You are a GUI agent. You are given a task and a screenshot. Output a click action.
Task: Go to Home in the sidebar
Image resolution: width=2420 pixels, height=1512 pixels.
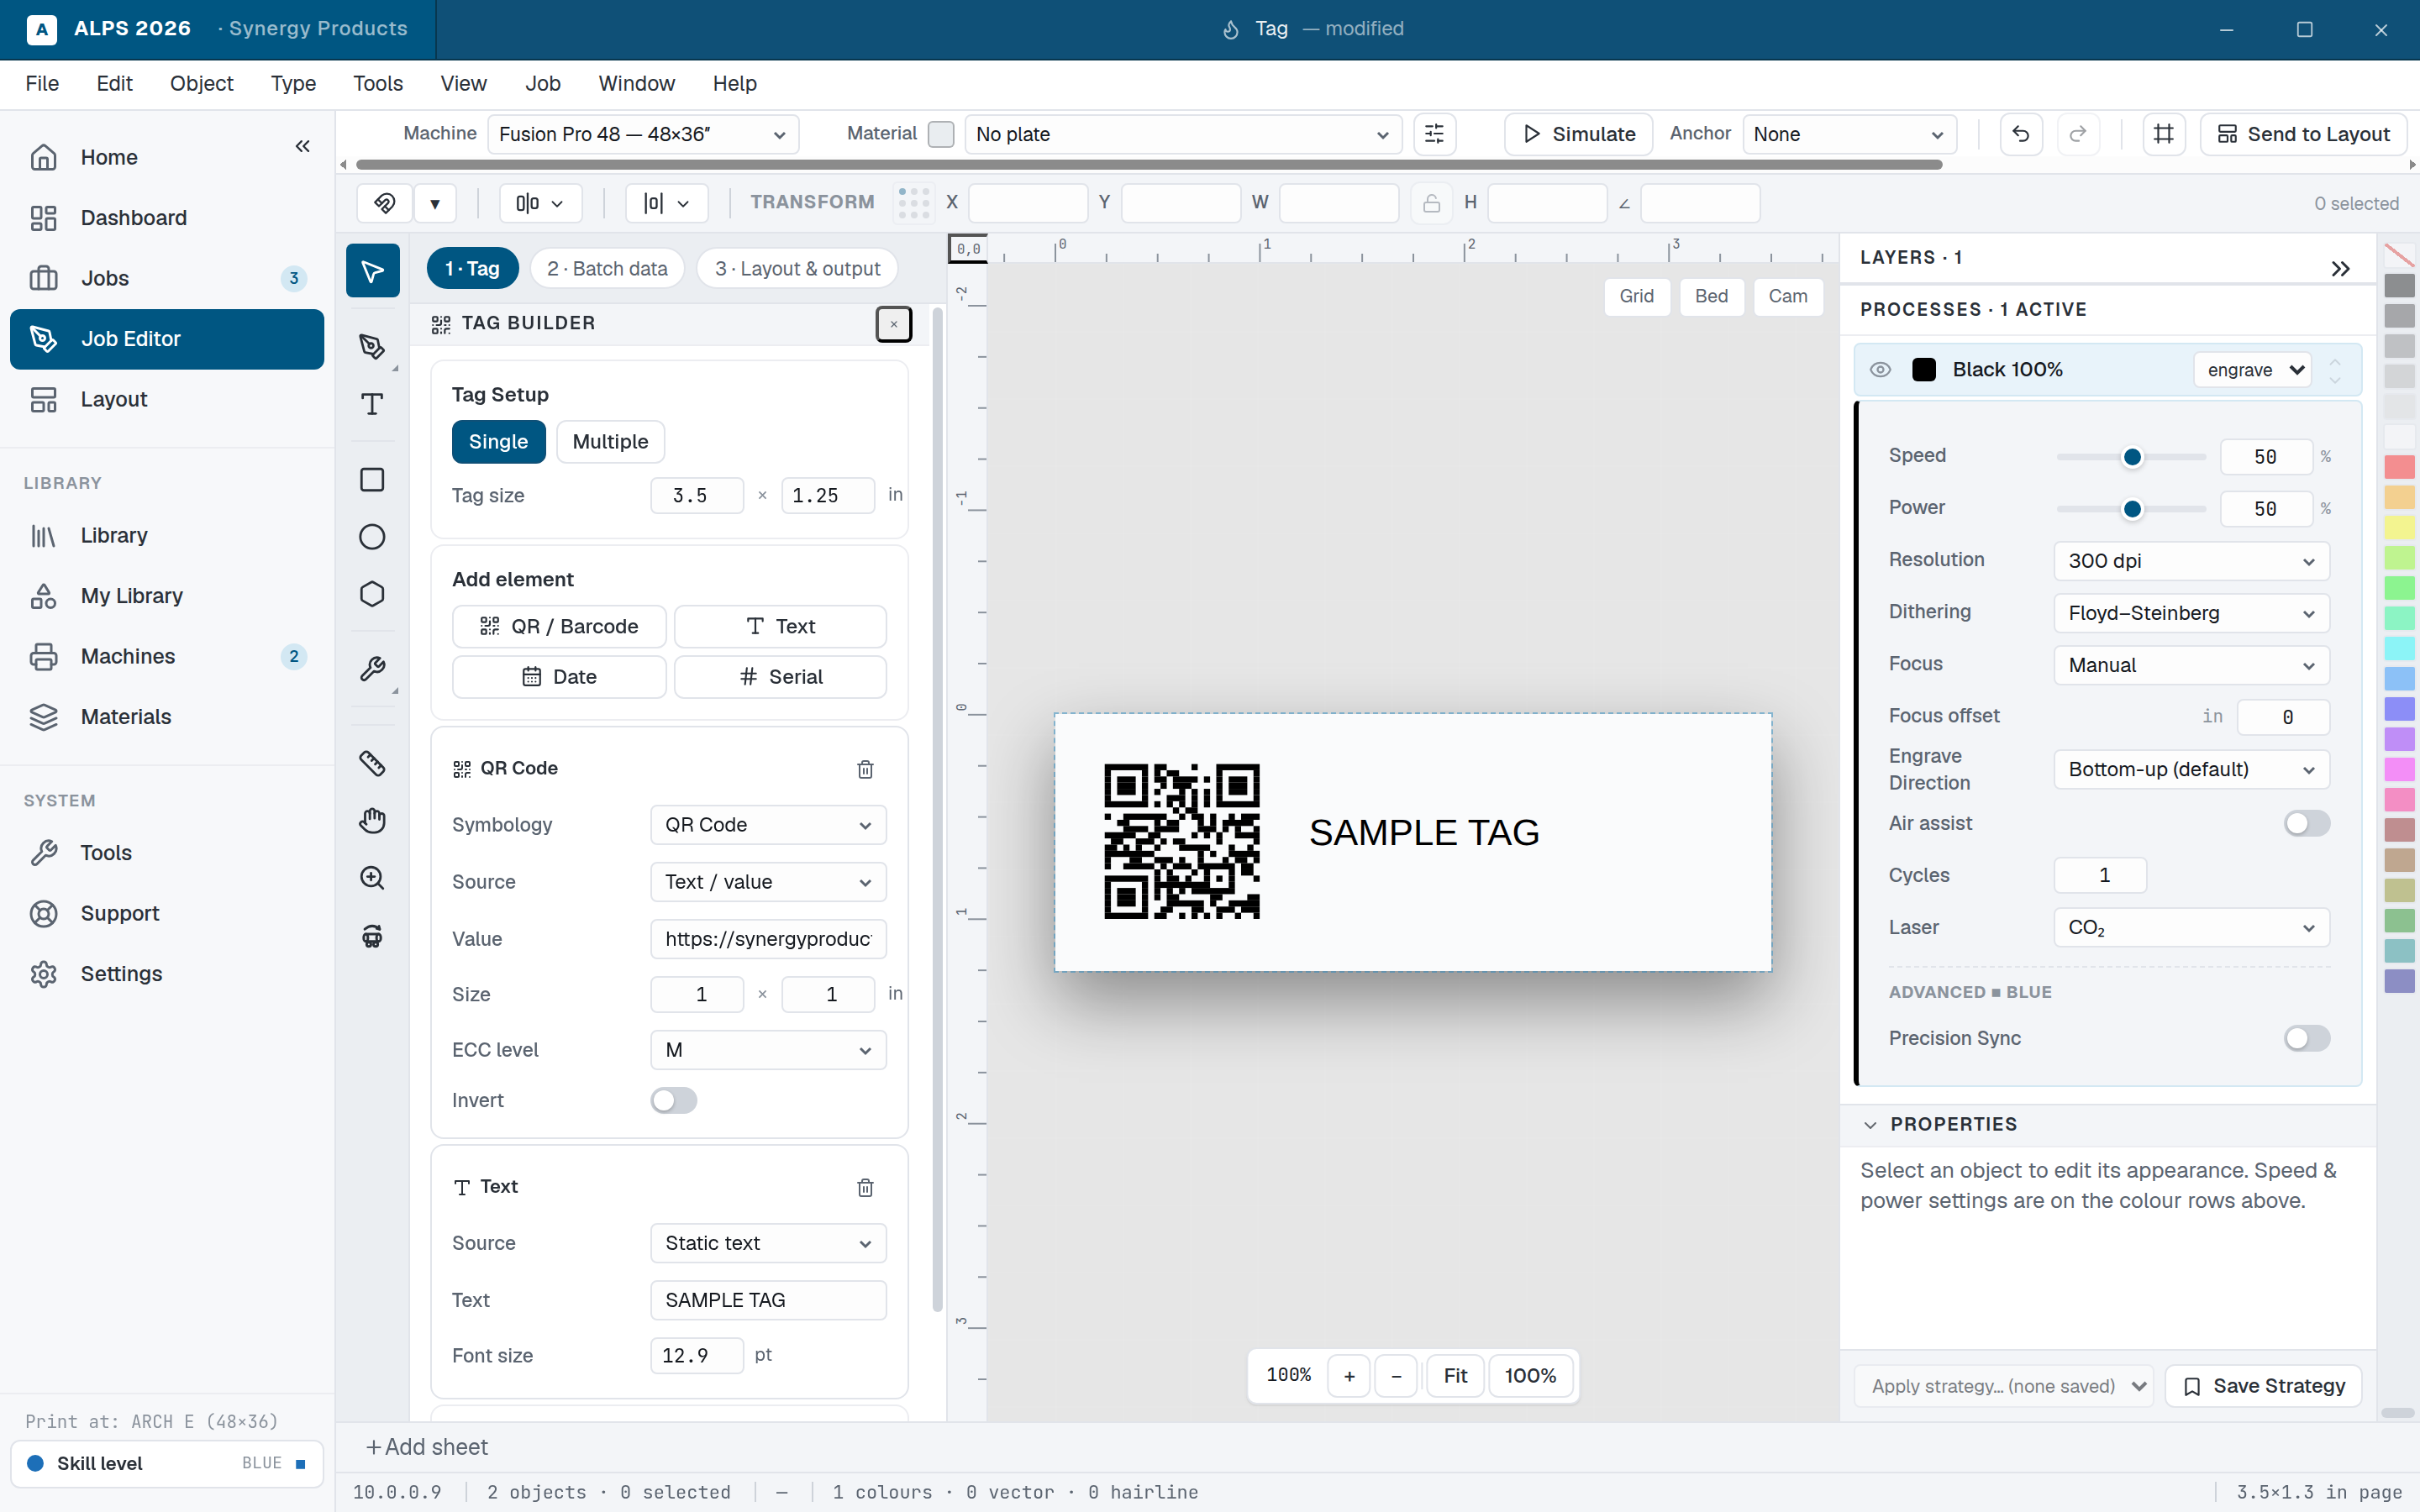(167, 157)
